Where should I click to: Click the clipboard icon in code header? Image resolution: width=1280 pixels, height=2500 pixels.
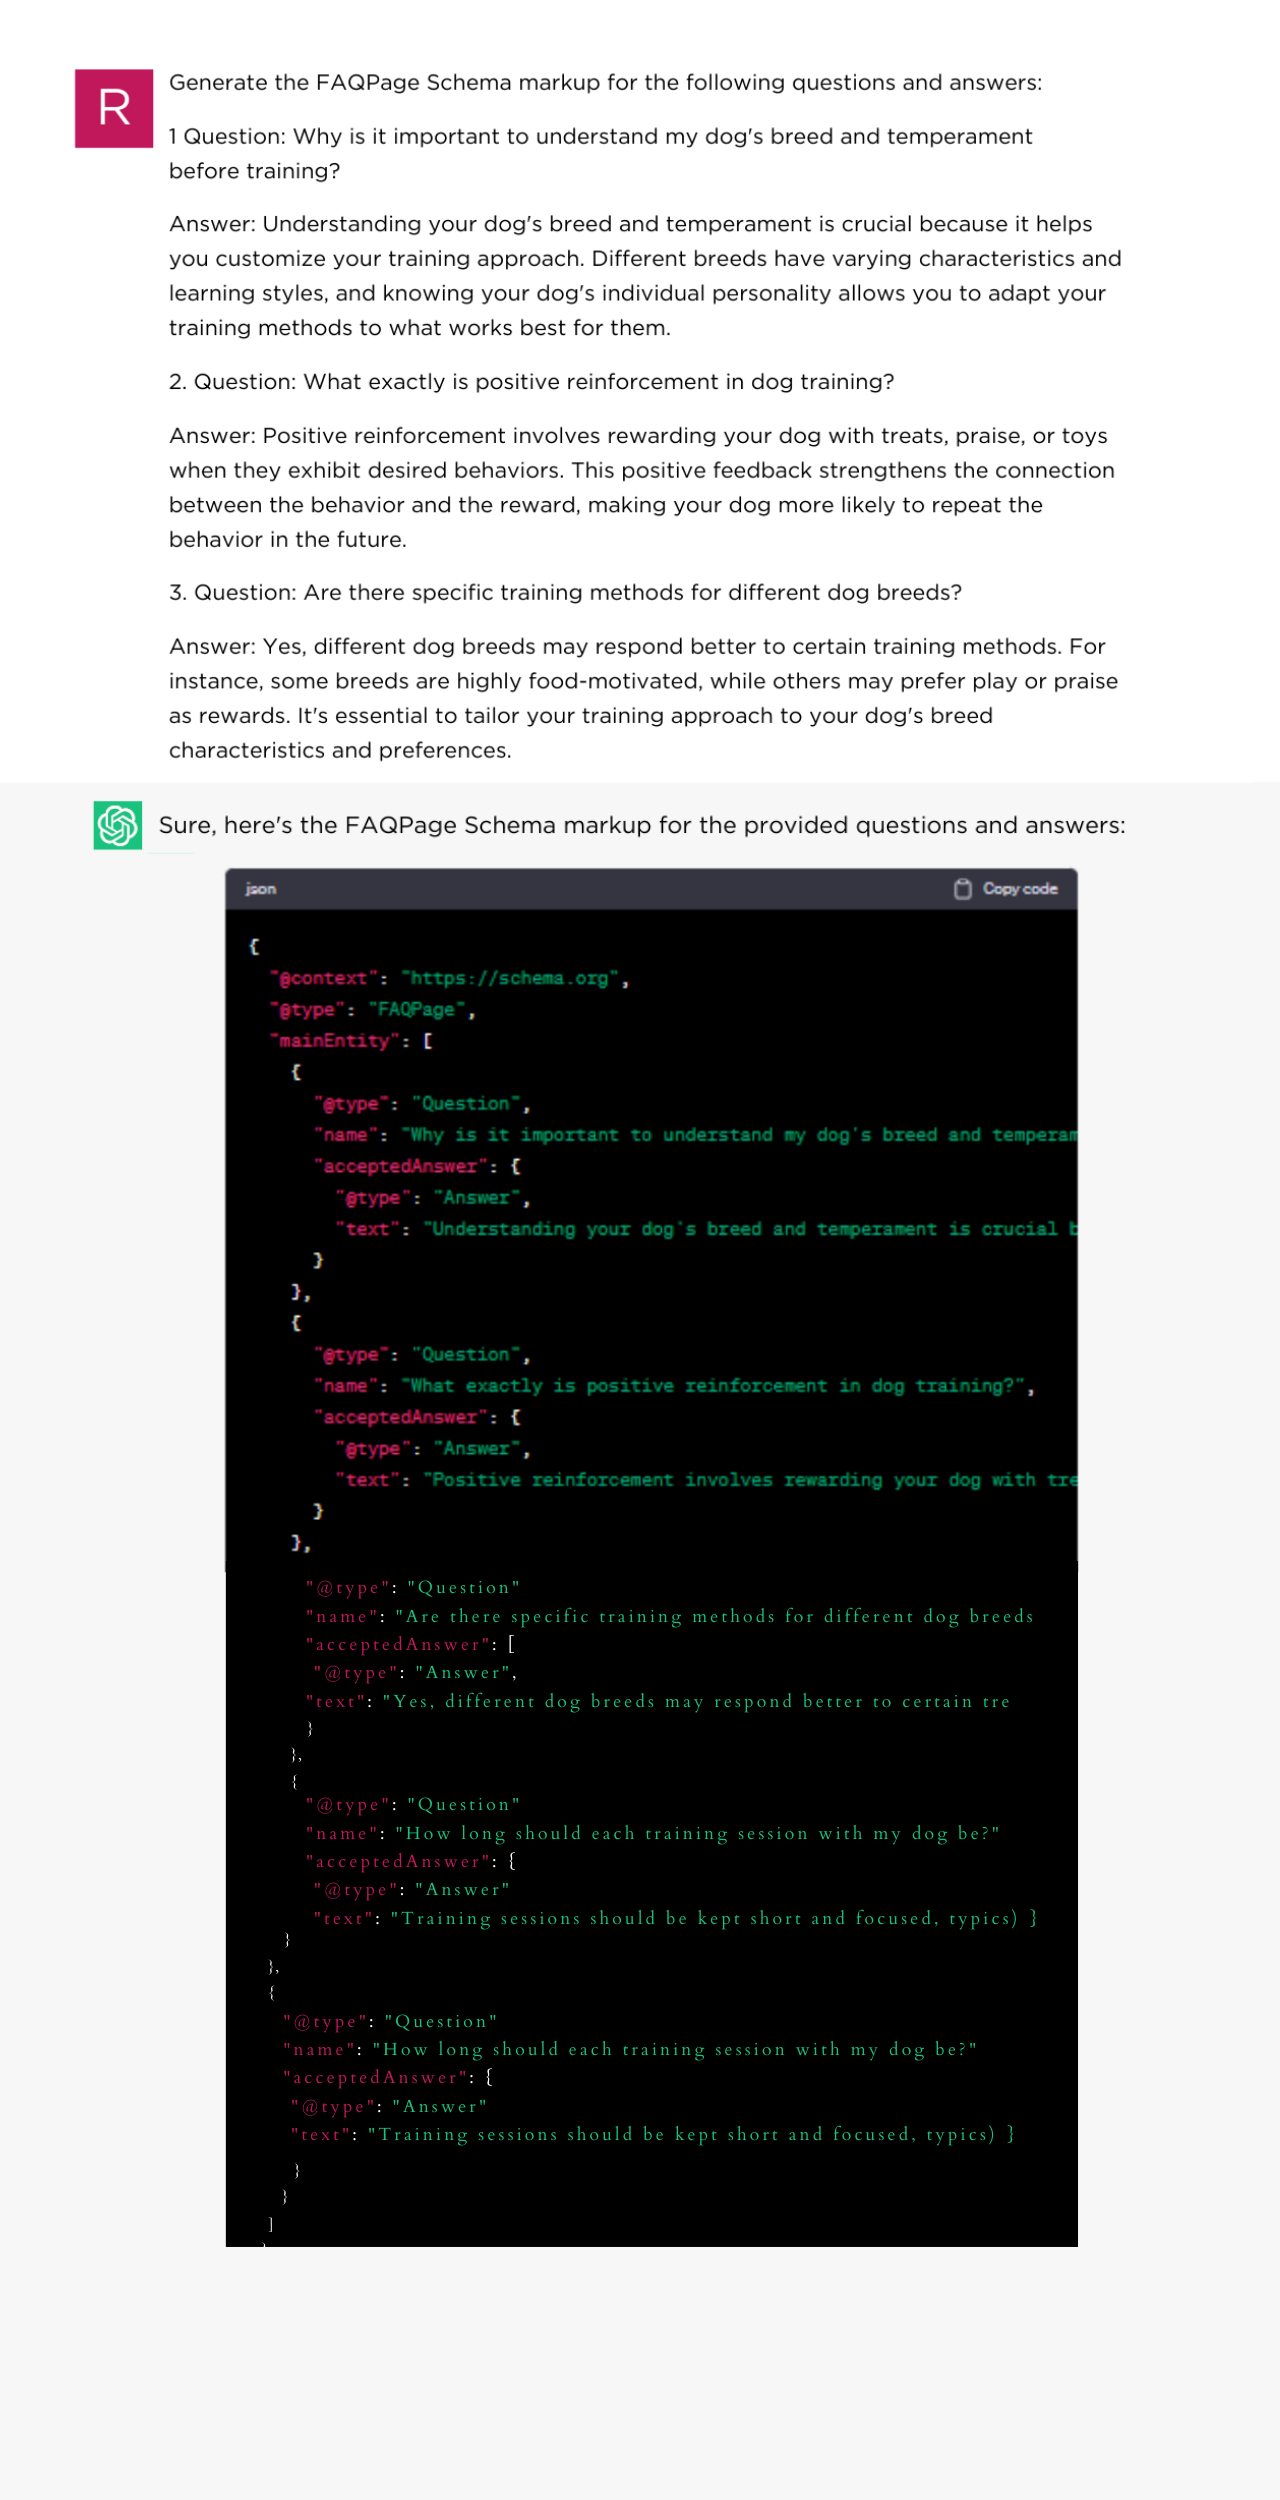pos(962,889)
